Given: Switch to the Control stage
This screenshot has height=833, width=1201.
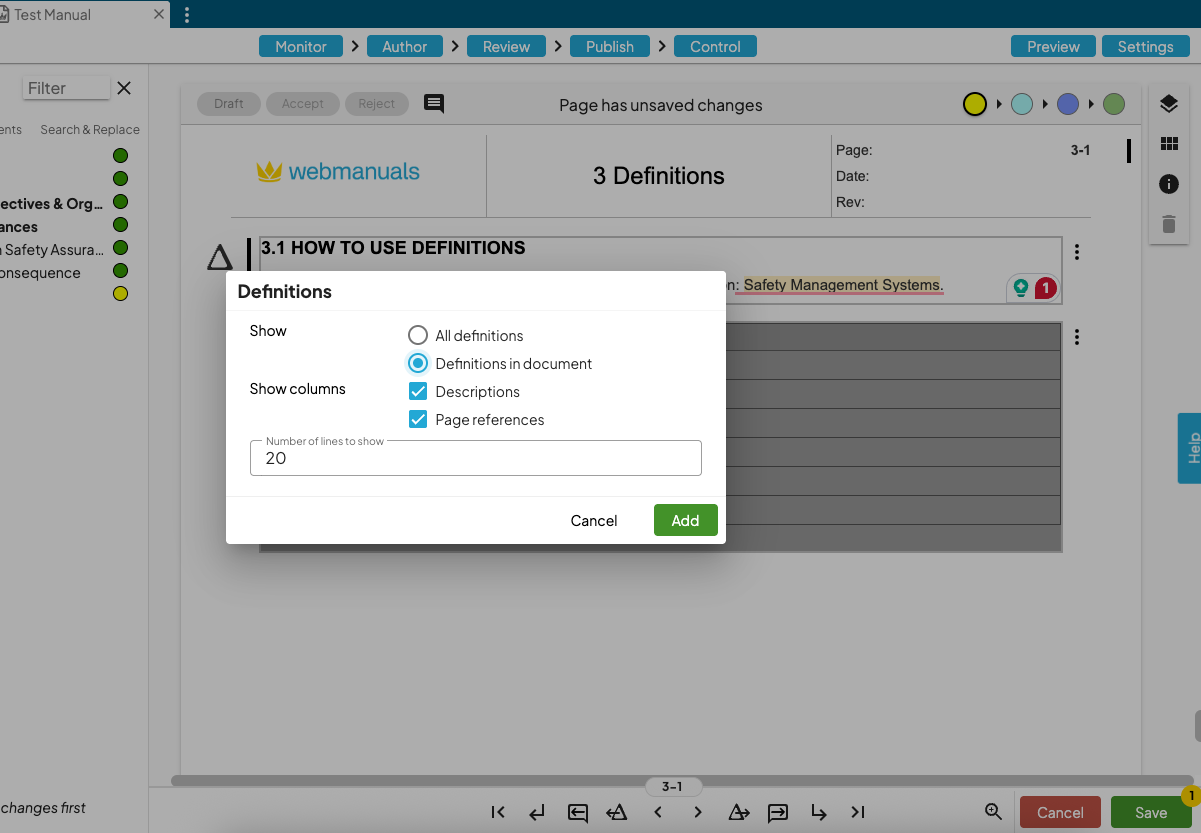Looking at the screenshot, I should coord(716,46).
